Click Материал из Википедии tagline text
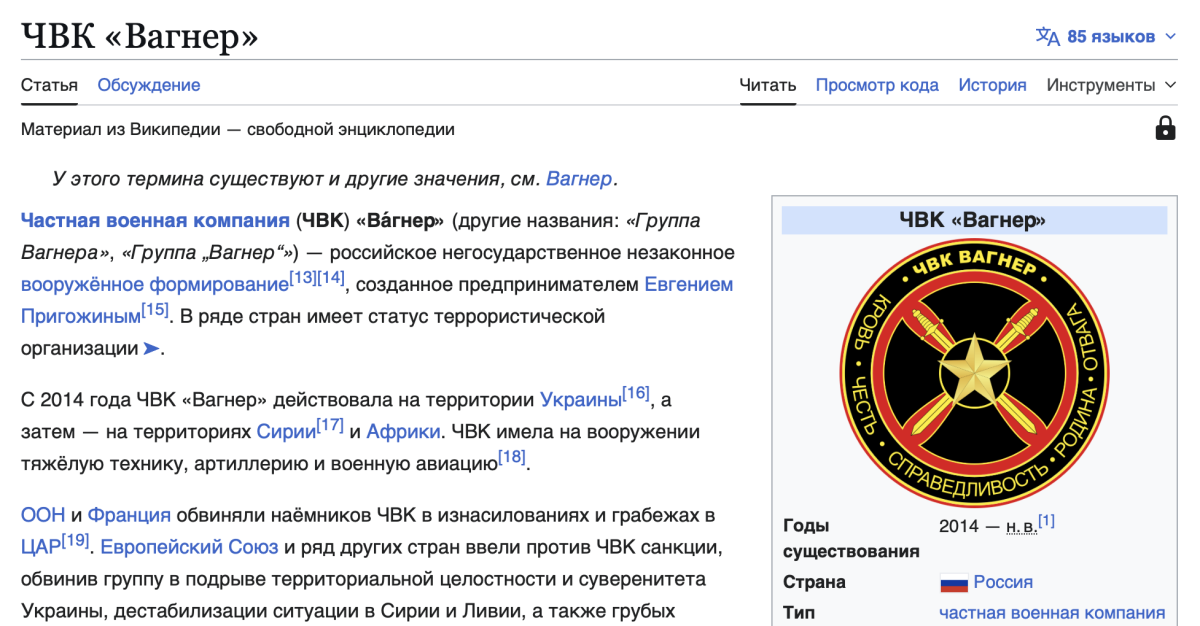 pos(238,129)
